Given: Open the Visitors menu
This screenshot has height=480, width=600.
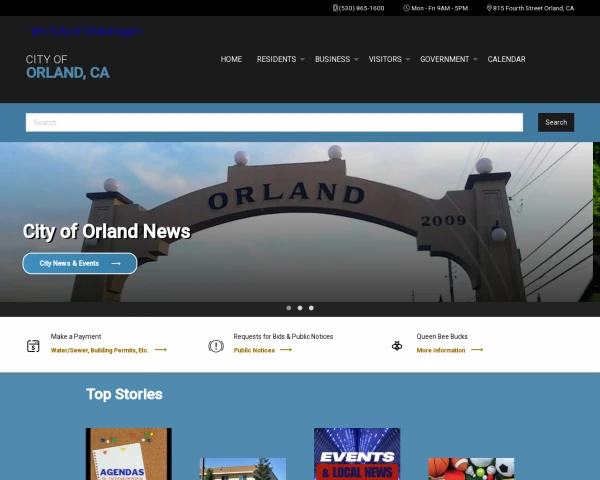Looking at the screenshot, I should click(x=385, y=59).
